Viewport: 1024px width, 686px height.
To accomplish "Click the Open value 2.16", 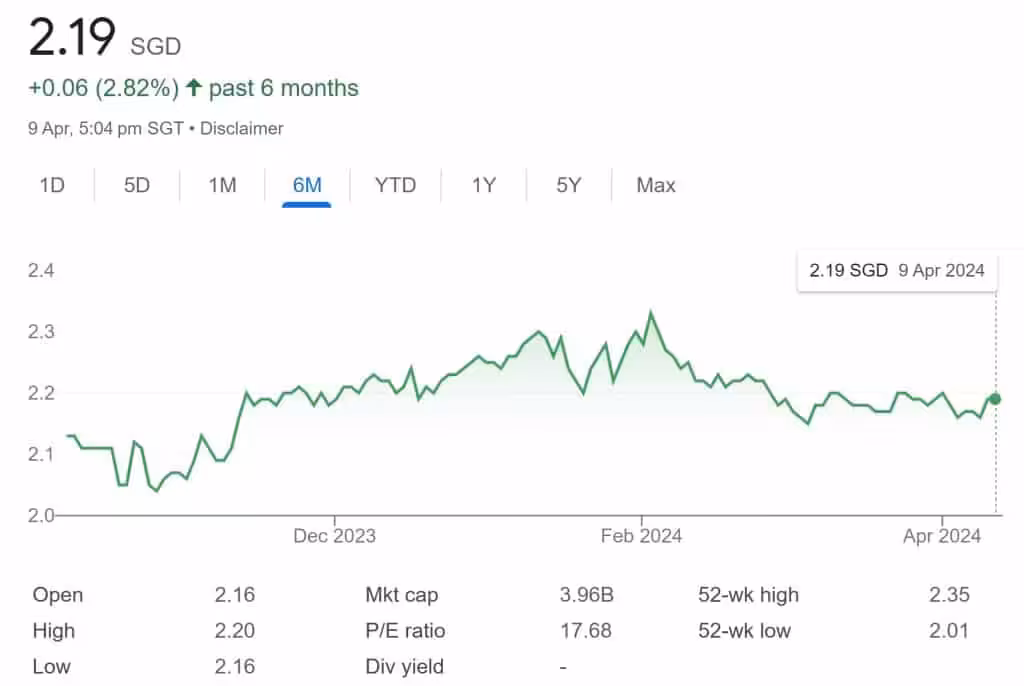I will [x=234, y=595].
